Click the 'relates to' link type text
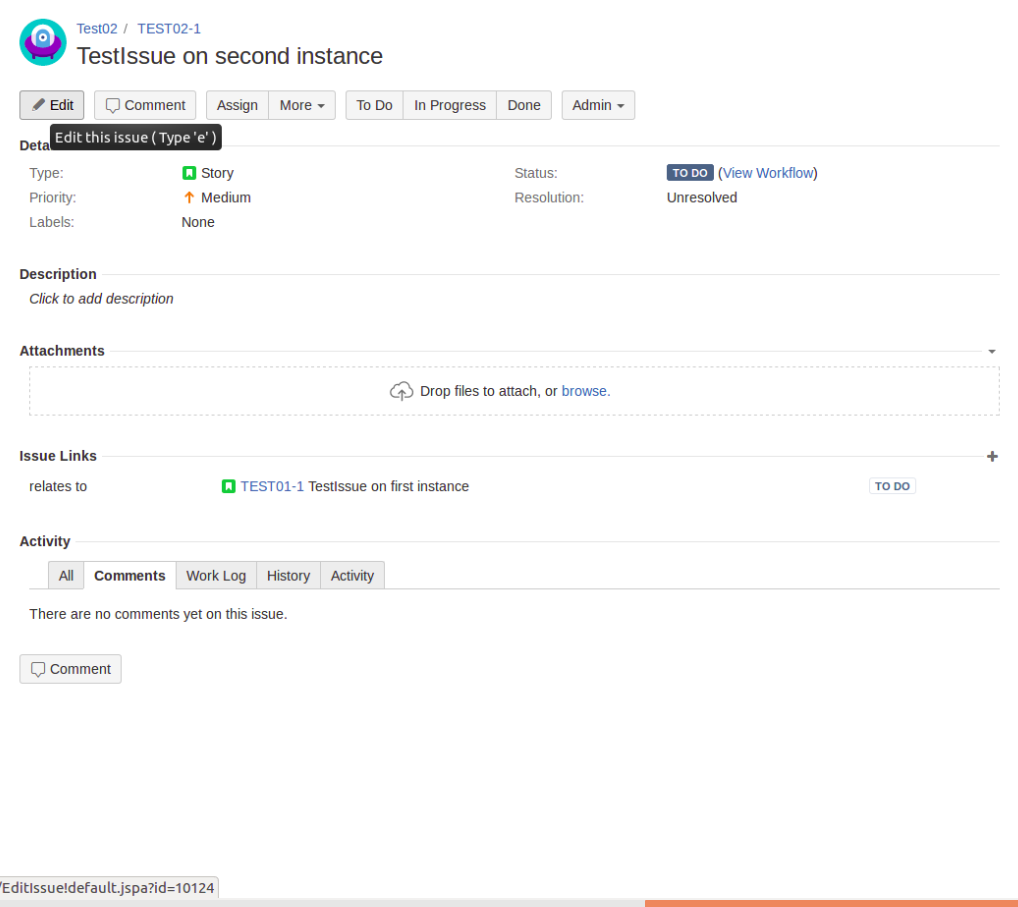The width and height of the screenshot is (1018, 907). (58, 486)
